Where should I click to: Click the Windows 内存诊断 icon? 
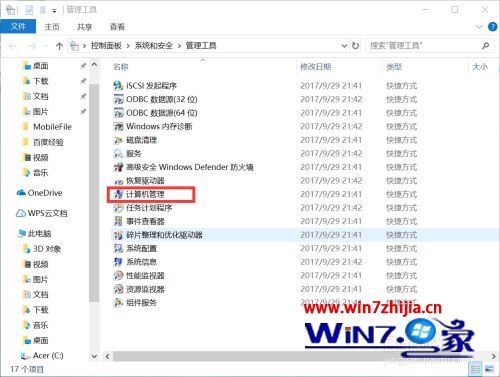[118, 126]
